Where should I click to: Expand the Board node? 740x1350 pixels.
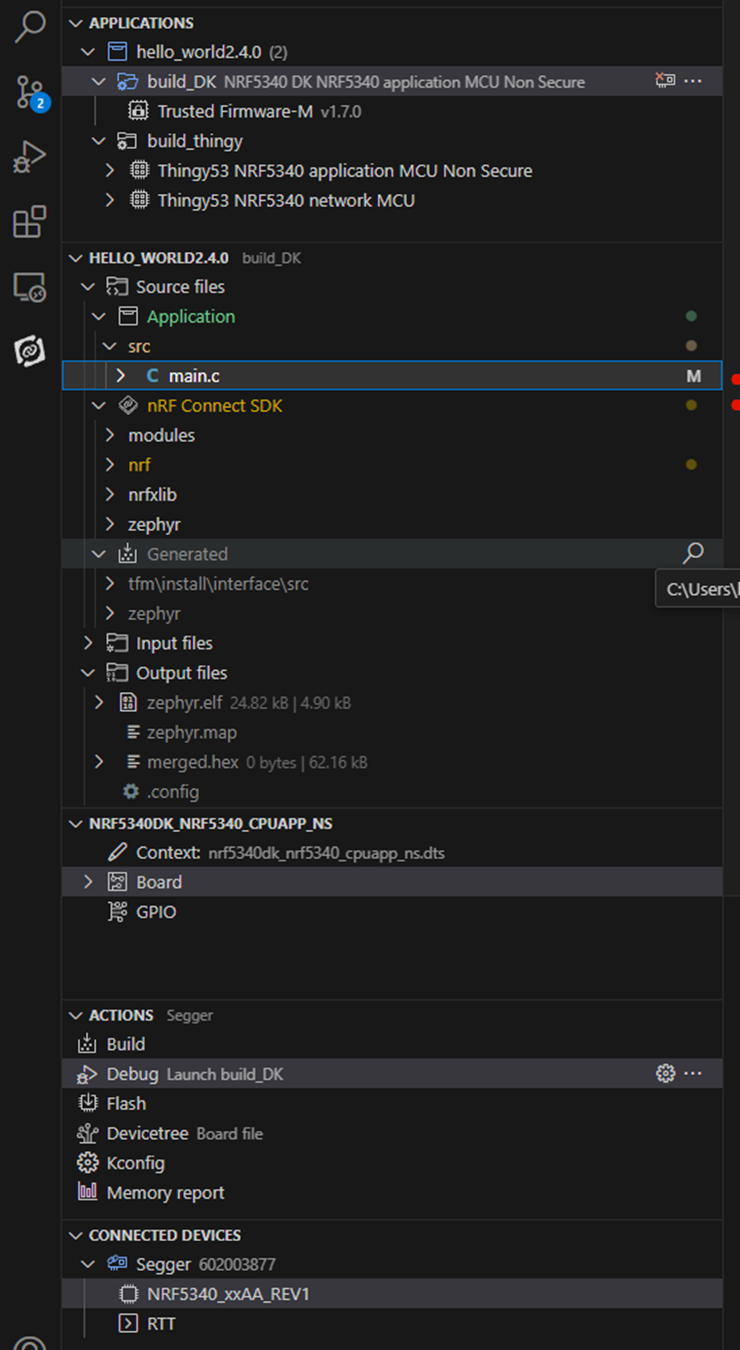click(x=88, y=882)
